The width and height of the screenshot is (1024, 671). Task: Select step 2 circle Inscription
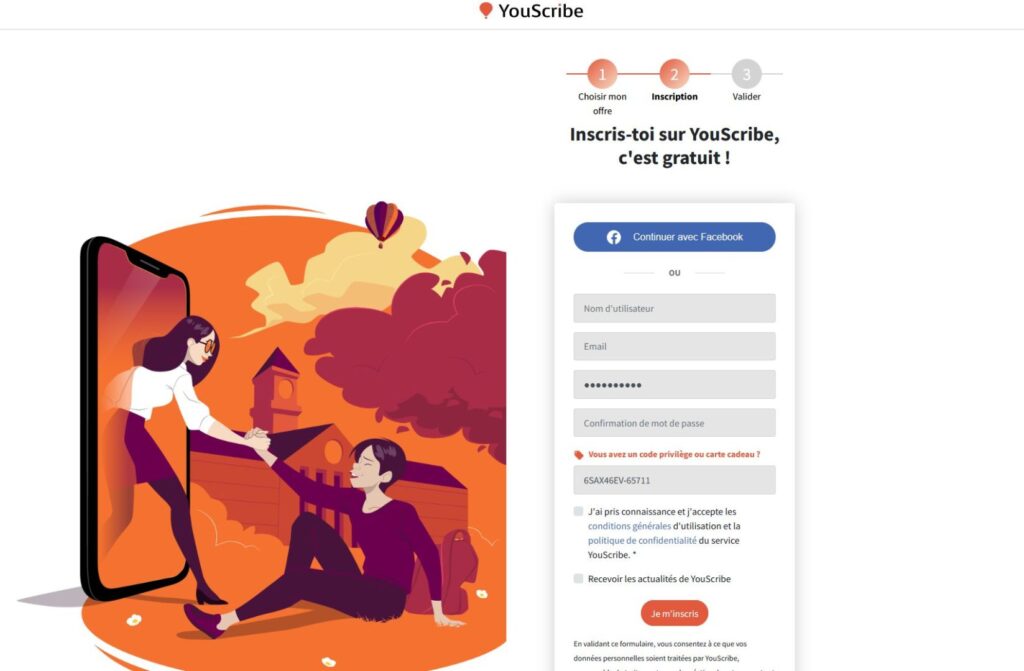click(x=674, y=74)
